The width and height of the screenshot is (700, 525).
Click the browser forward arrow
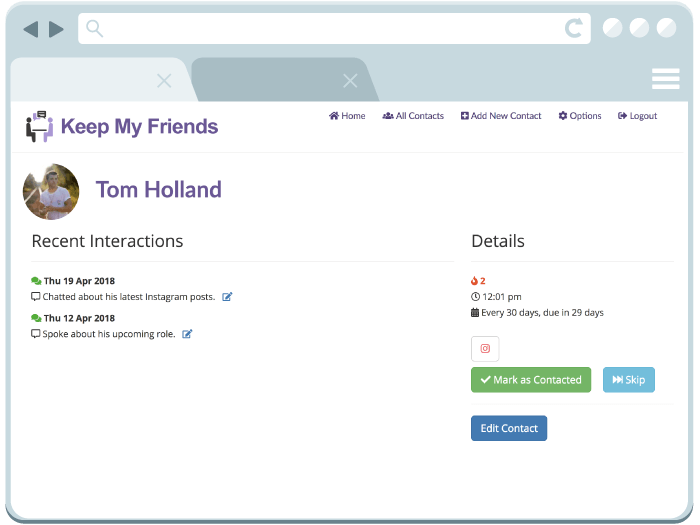coord(56,29)
